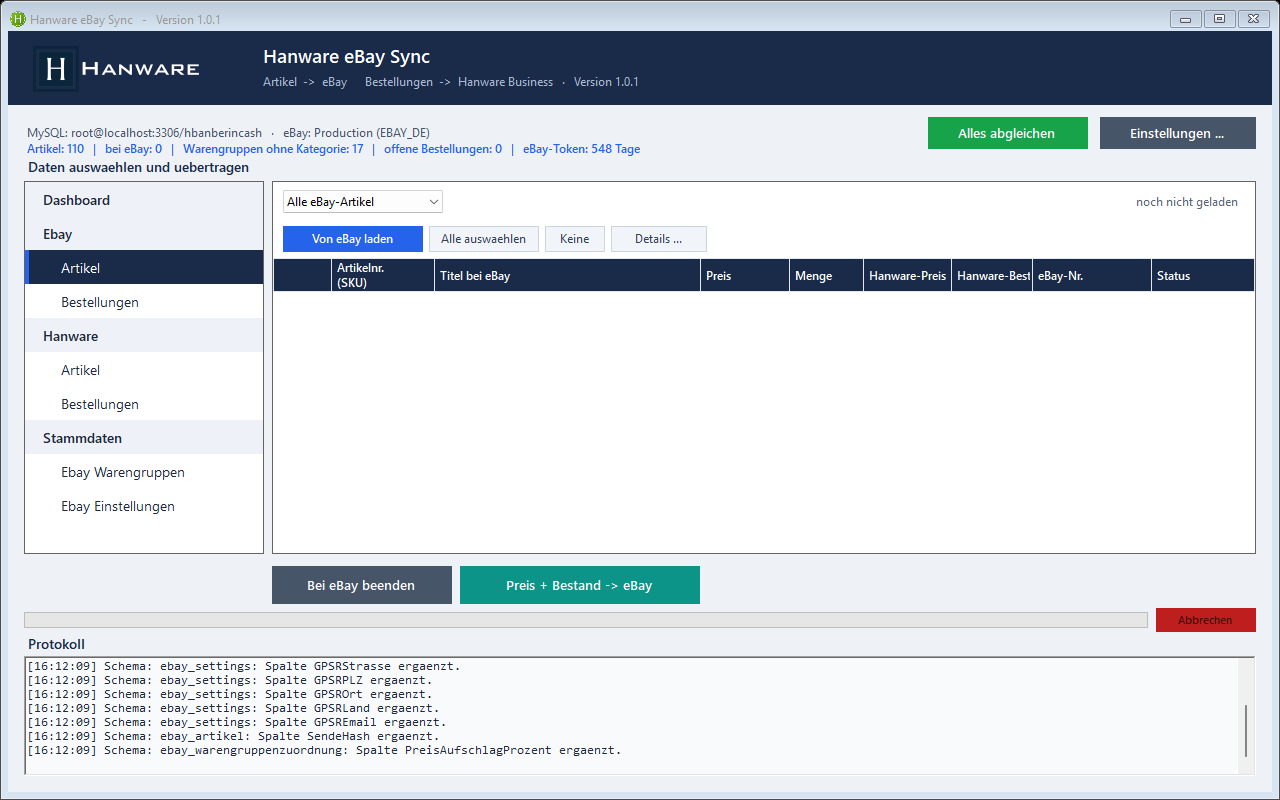Push Preis + Bestand -> eBay
The height and width of the screenshot is (800, 1280).
pyautogui.click(x=580, y=585)
